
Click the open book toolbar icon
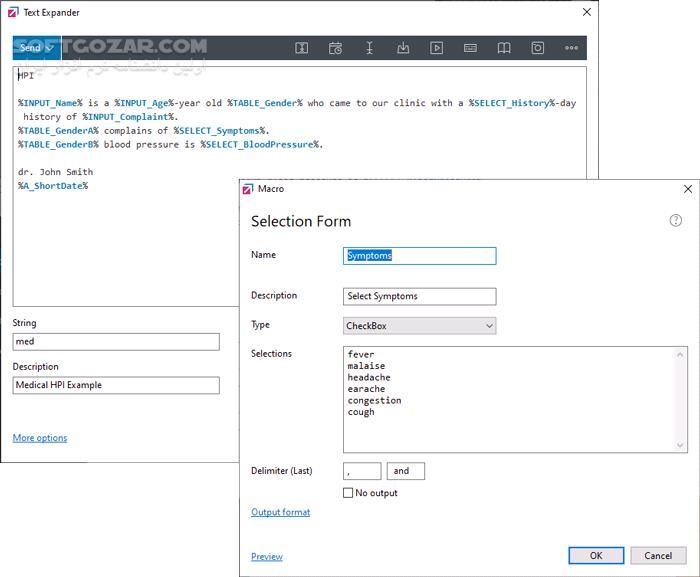click(504, 48)
